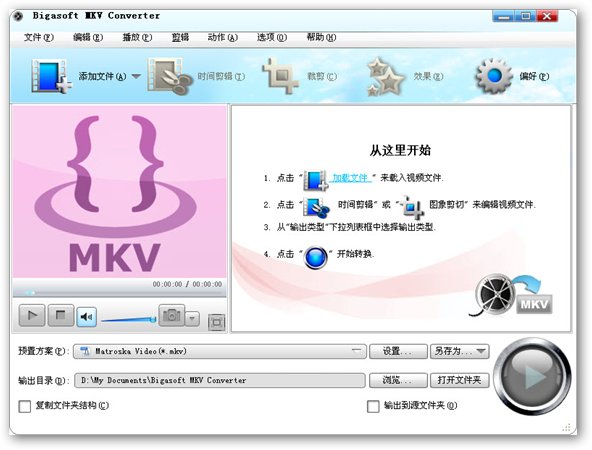Click the window resize grip at the corner
Viewport: 592px width, 450px height.
(566, 427)
